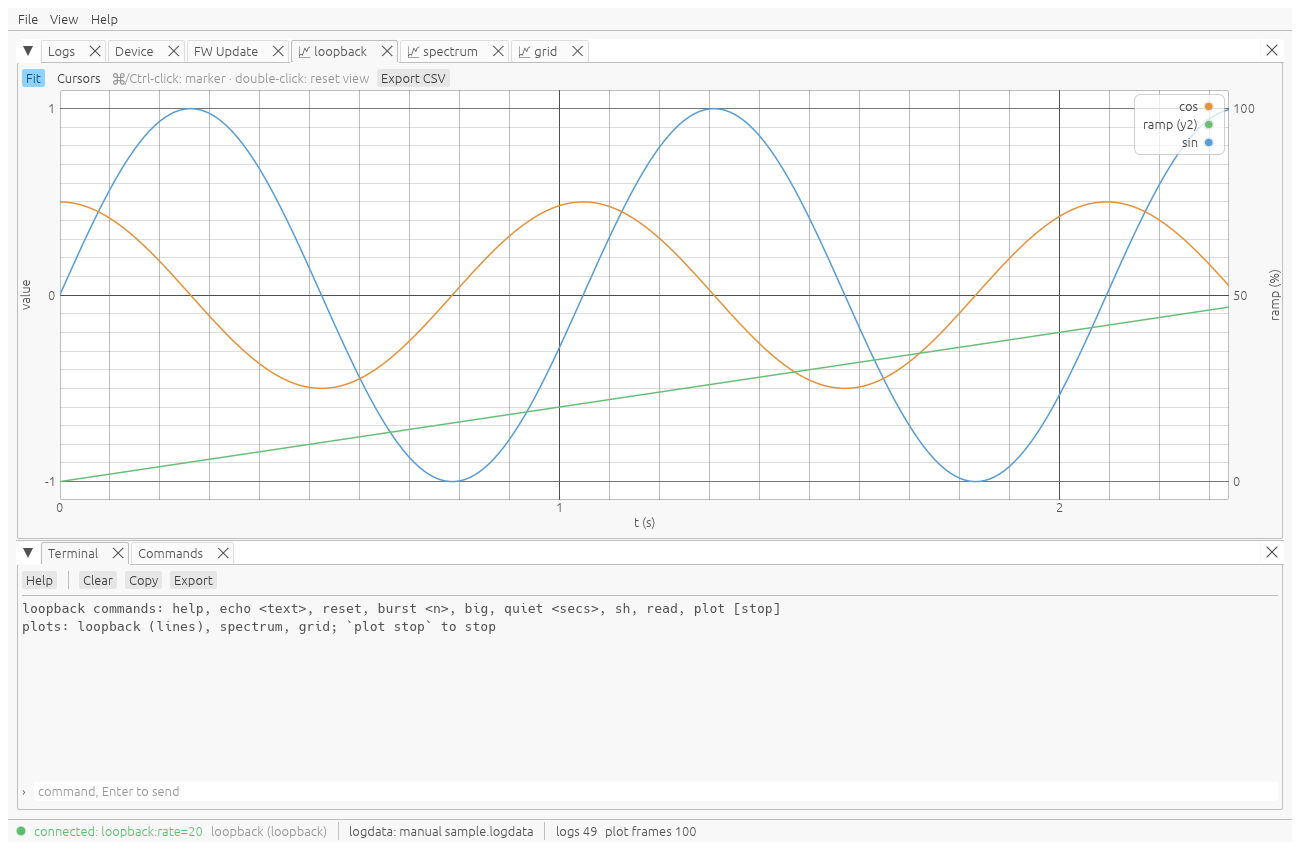Screen dimensions: 1300x850
Task: Focus the command input field
Action: coord(656,792)
